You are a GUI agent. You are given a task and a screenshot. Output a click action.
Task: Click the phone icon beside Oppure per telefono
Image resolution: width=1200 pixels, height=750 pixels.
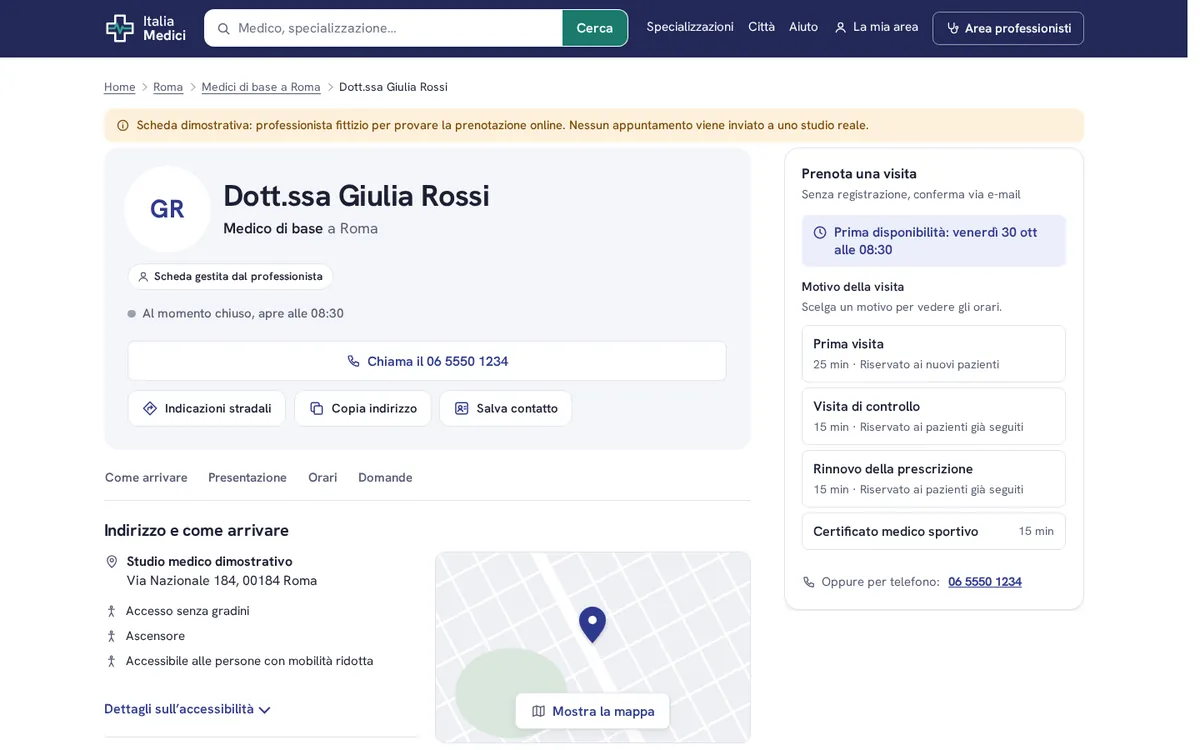pos(808,582)
